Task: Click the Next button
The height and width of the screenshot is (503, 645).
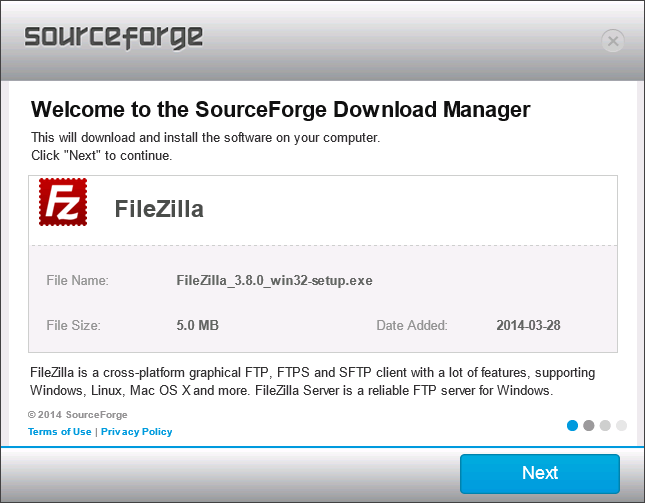Action: (540, 473)
